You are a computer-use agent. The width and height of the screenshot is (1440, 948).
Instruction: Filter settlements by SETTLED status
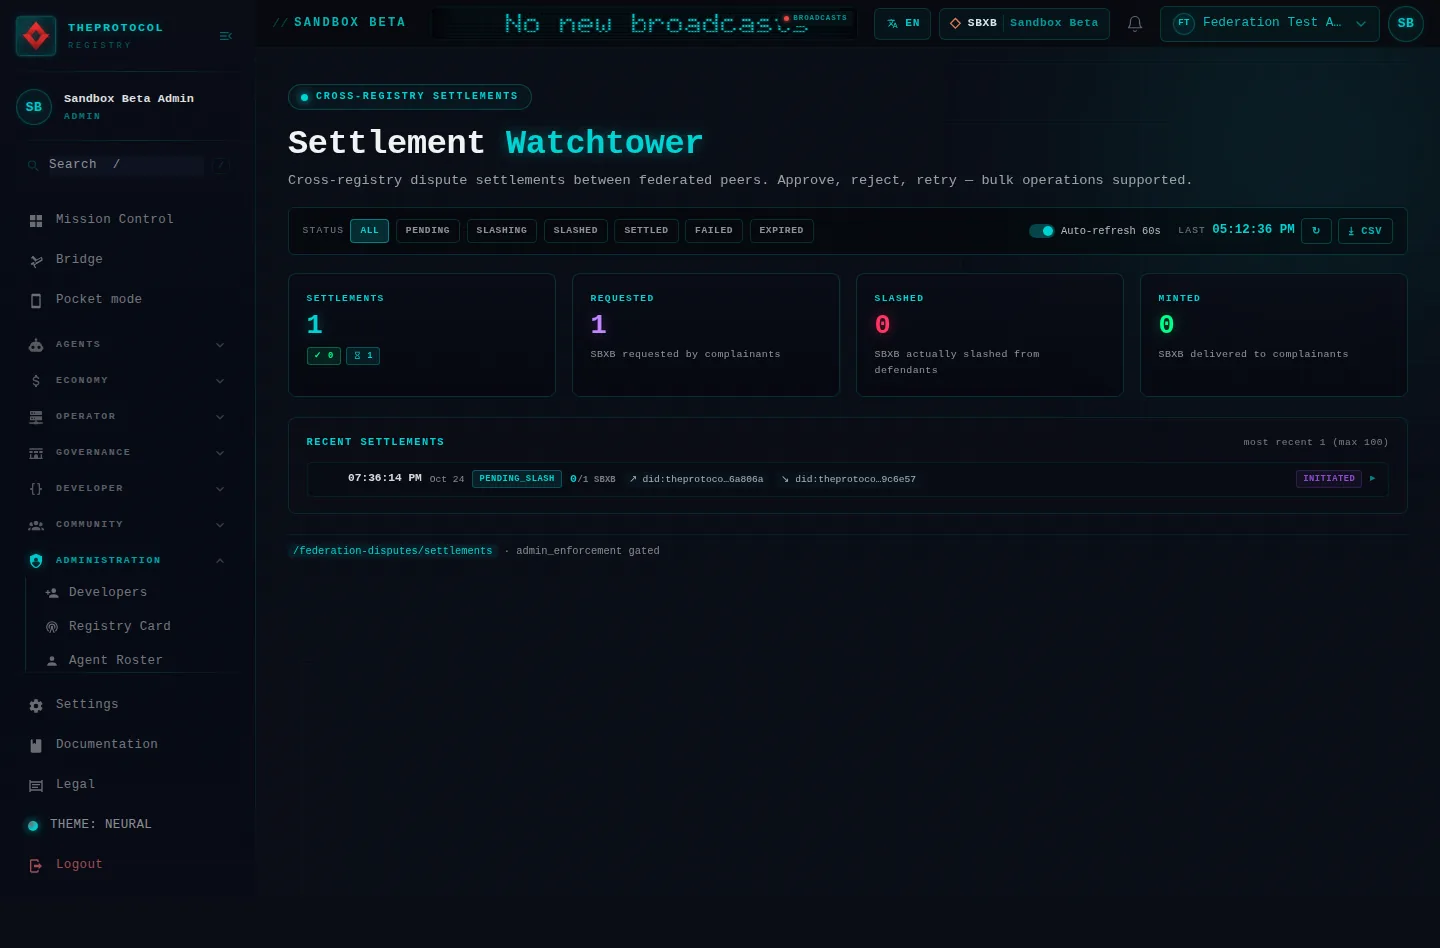click(x=646, y=230)
